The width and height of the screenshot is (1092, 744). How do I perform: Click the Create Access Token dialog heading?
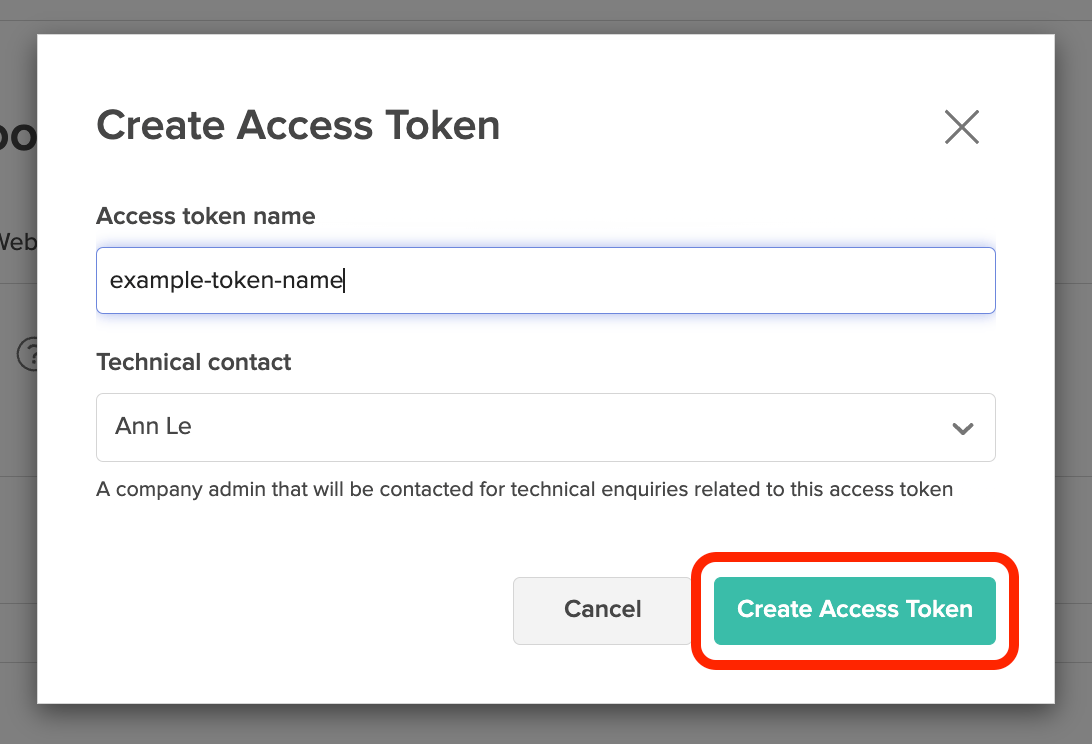point(298,126)
